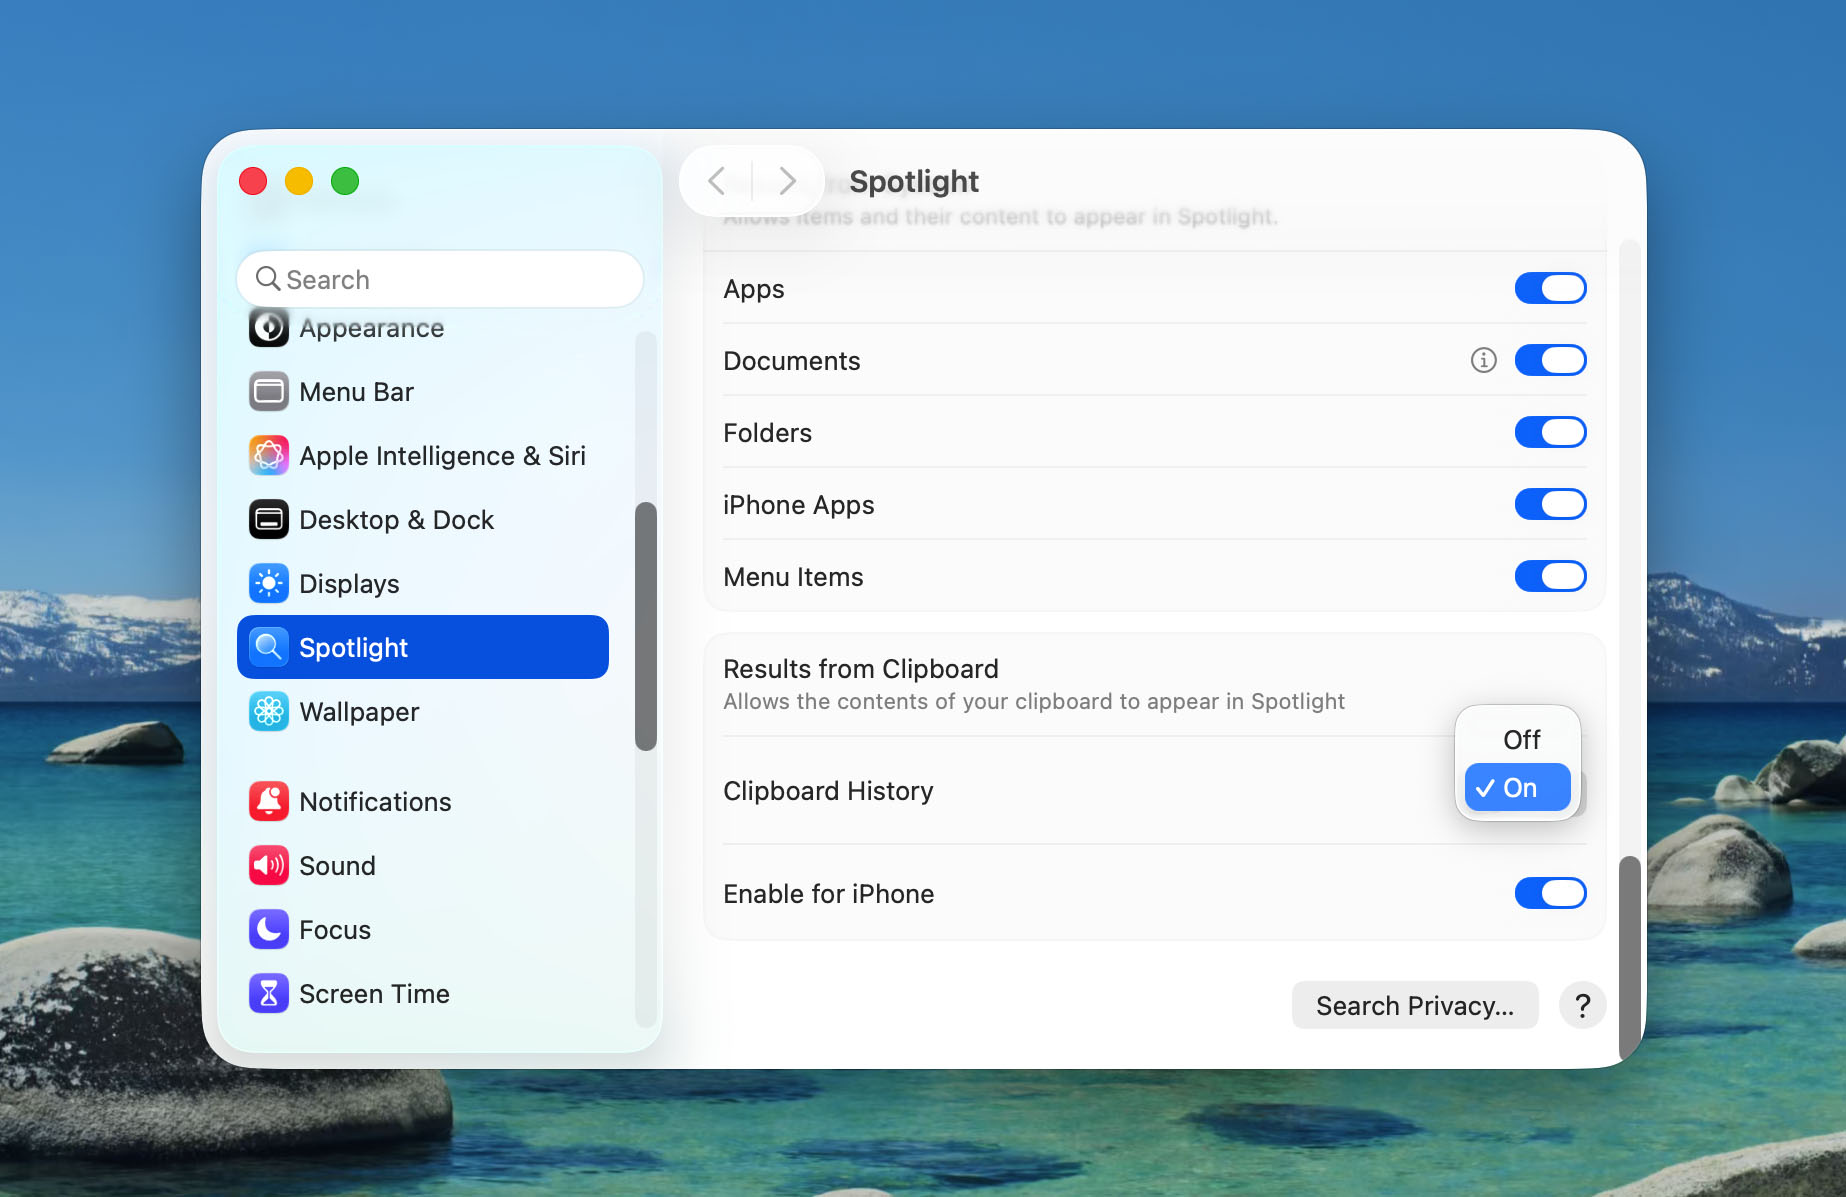Image resolution: width=1846 pixels, height=1197 pixels.
Task: Click the Screen Time hourglass icon
Action: (x=269, y=993)
